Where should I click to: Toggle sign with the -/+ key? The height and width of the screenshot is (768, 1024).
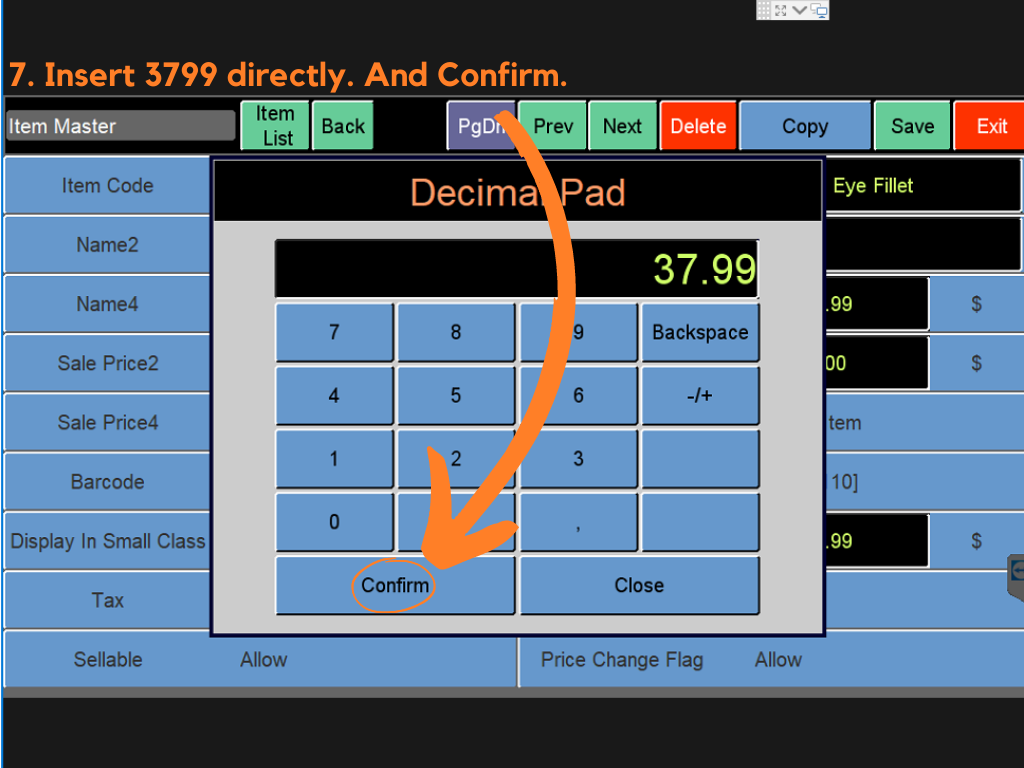pos(699,396)
